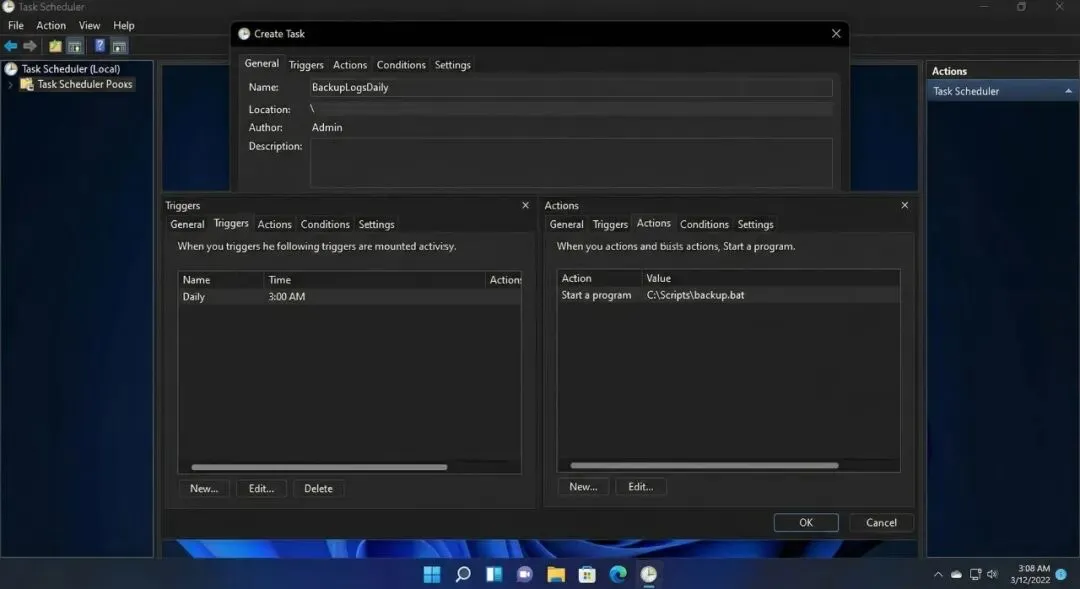
Task: Click the volume speaker tray icon
Action: coord(993,575)
